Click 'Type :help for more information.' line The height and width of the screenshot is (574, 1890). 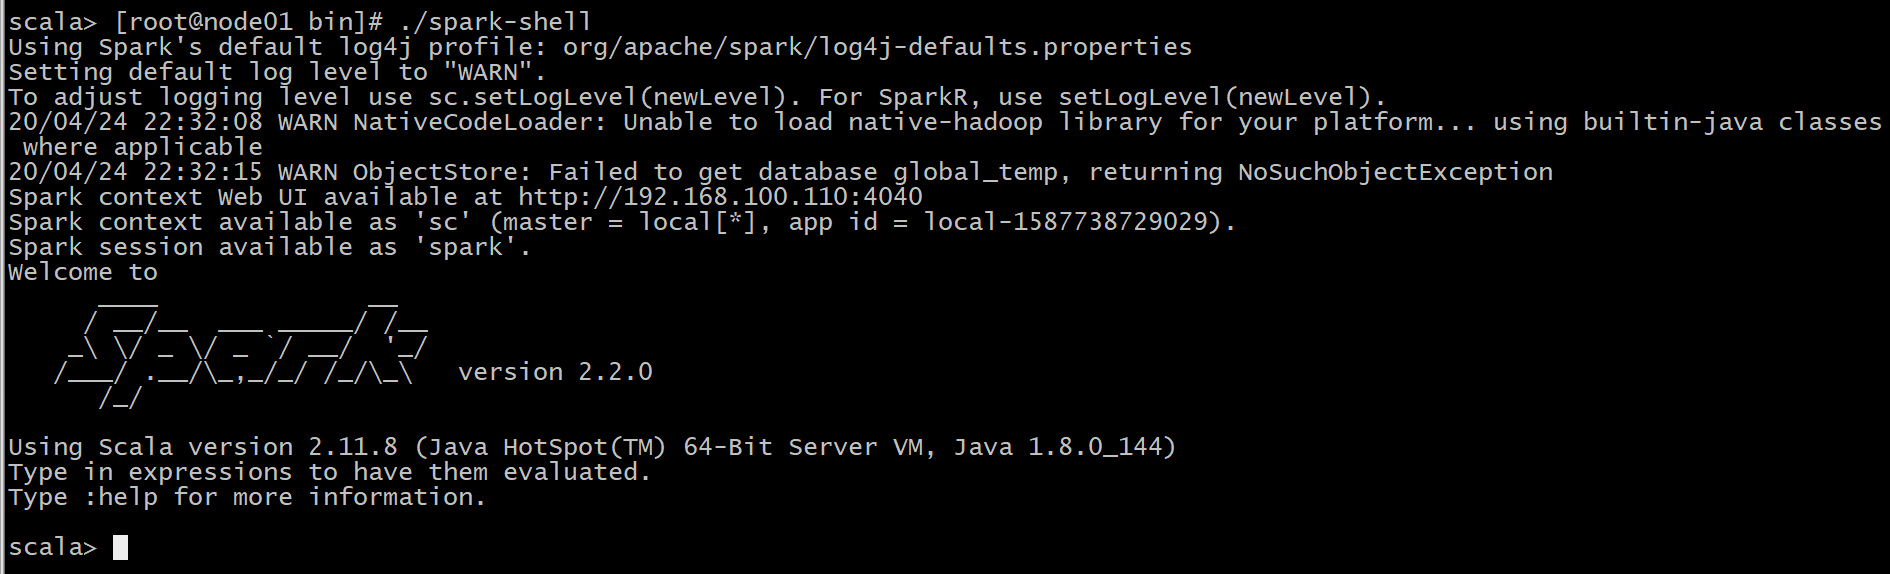(x=247, y=497)
